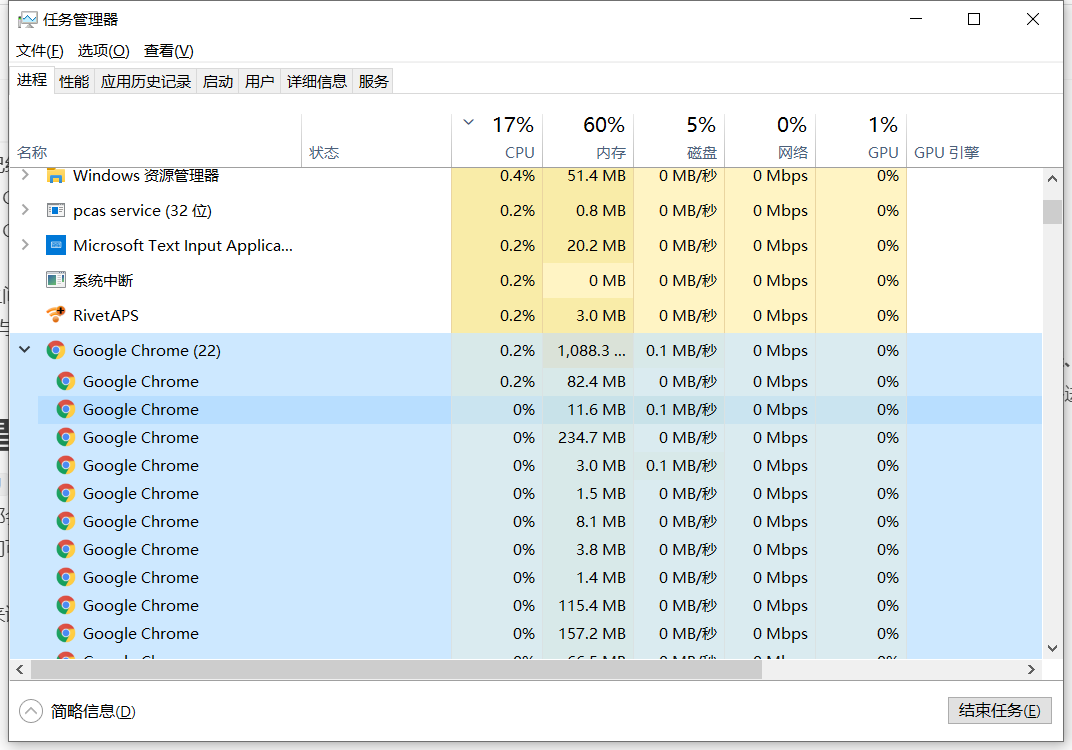Click the 115.4 MB memory cell
Viewport: 1072px width, 750px height.
588,606
